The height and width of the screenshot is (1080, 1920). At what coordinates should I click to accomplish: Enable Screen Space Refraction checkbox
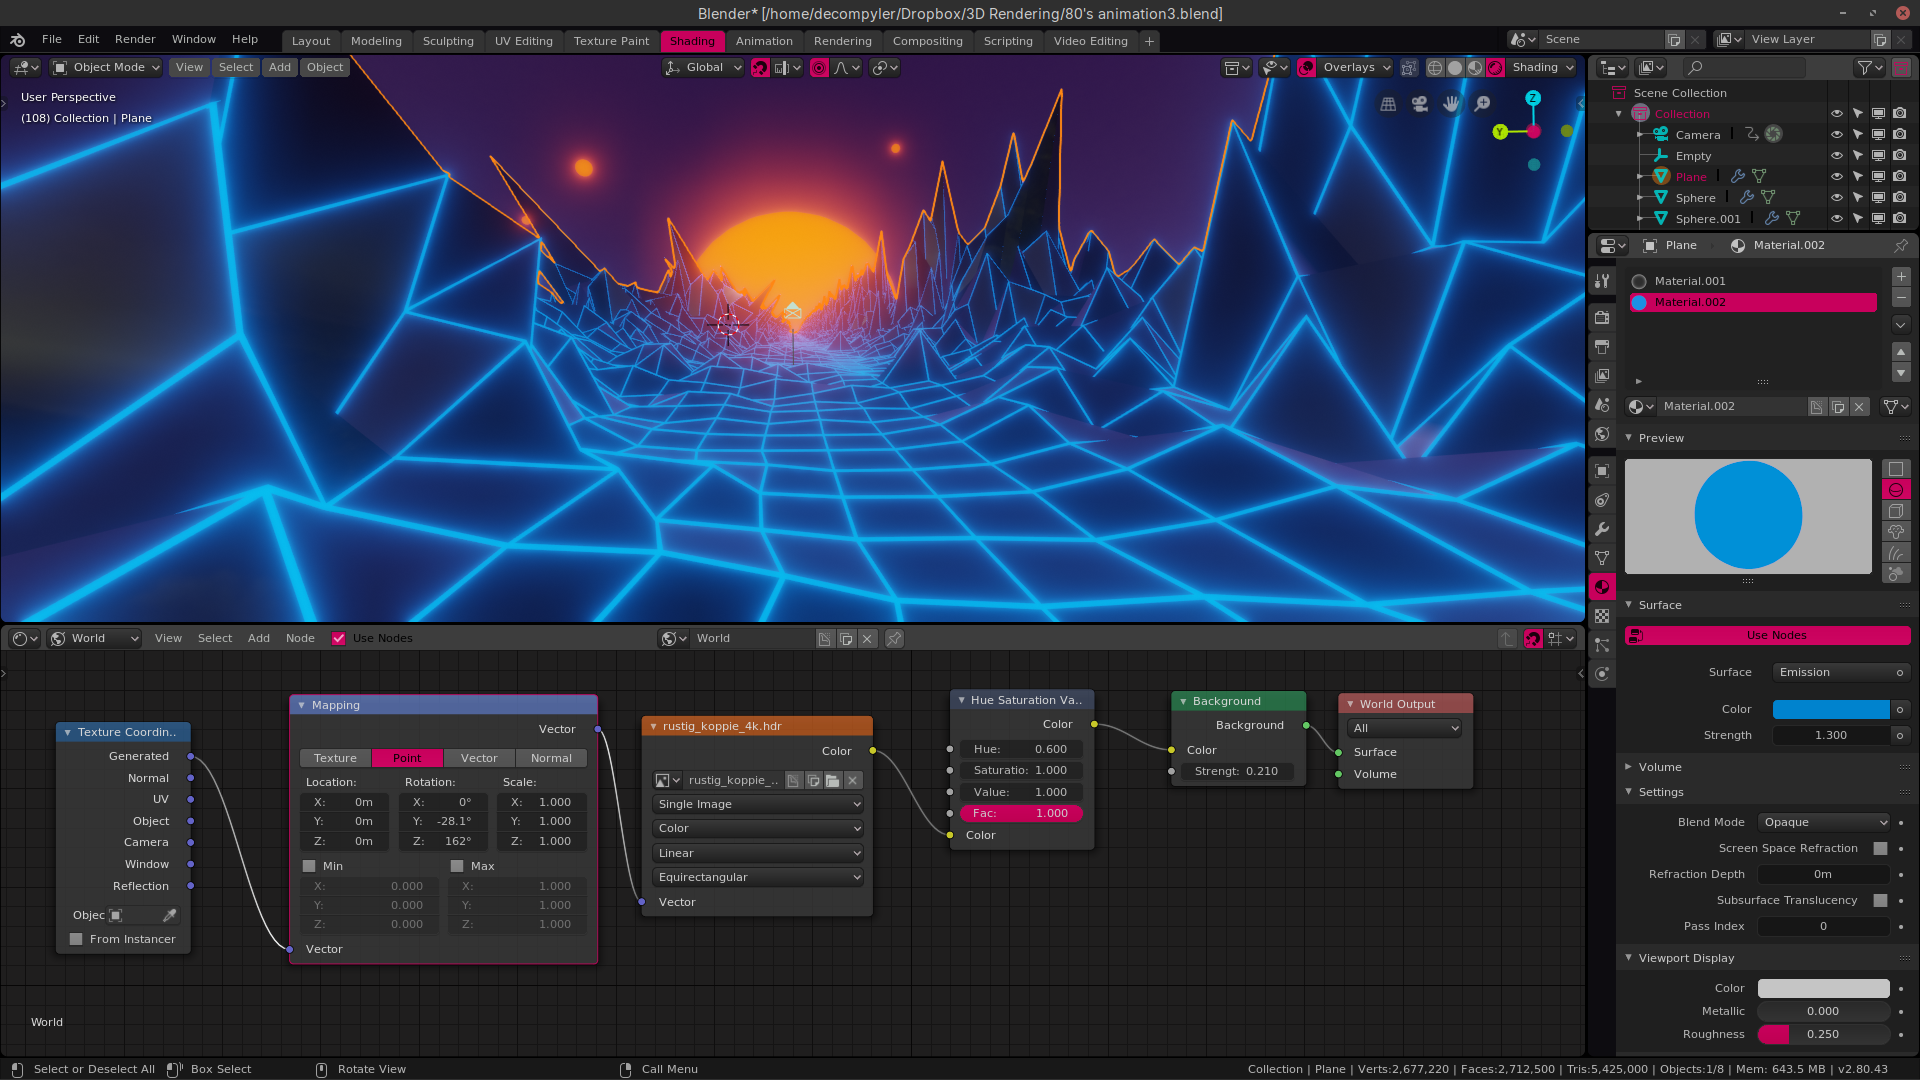tap(1880, 849)
